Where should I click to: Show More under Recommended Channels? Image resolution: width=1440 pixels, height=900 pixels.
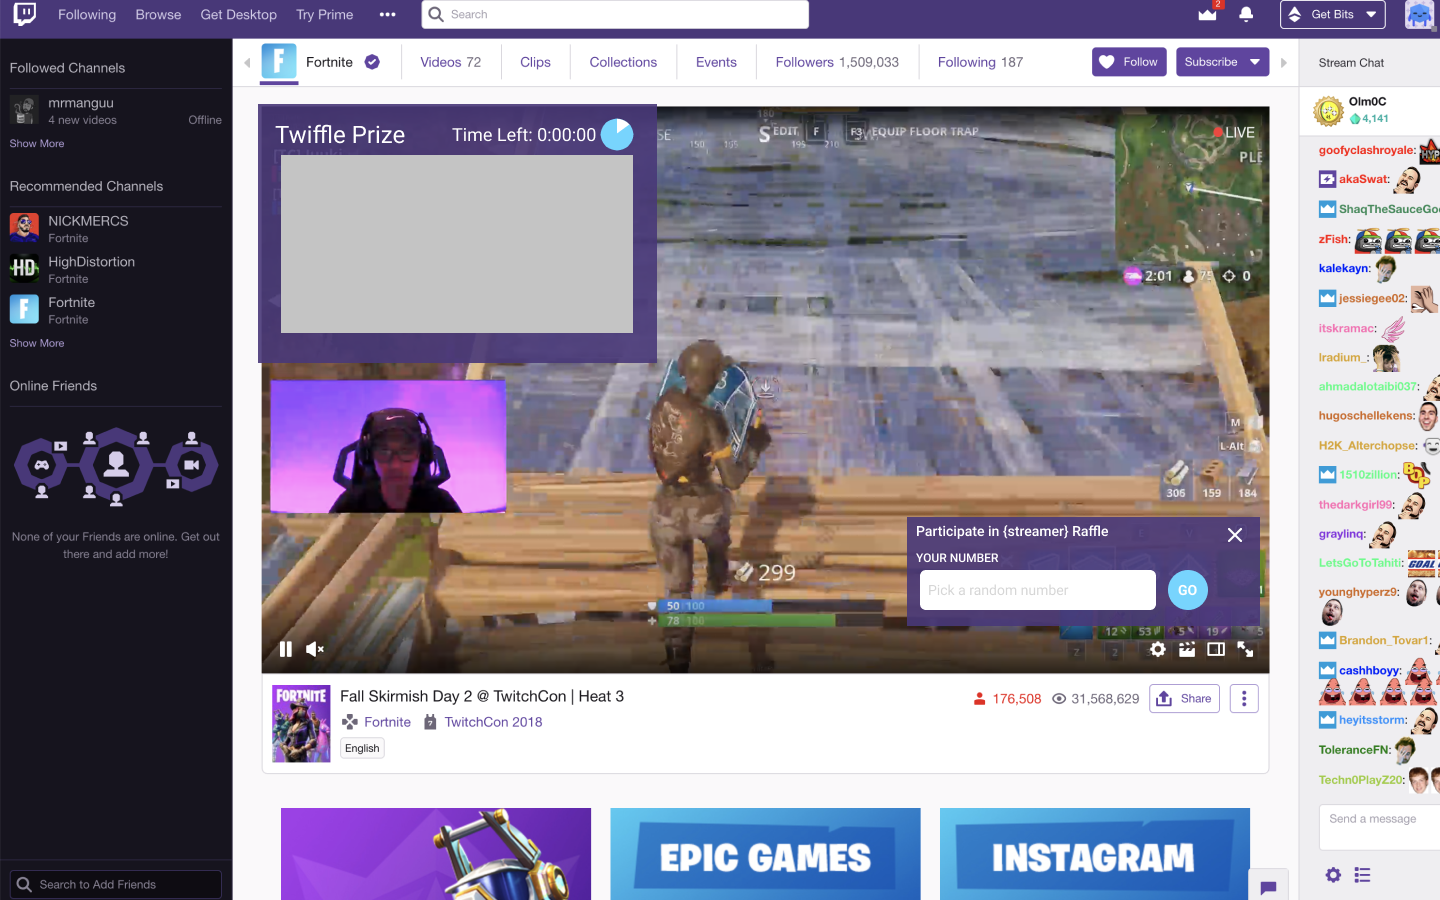[x=37, y=343]
